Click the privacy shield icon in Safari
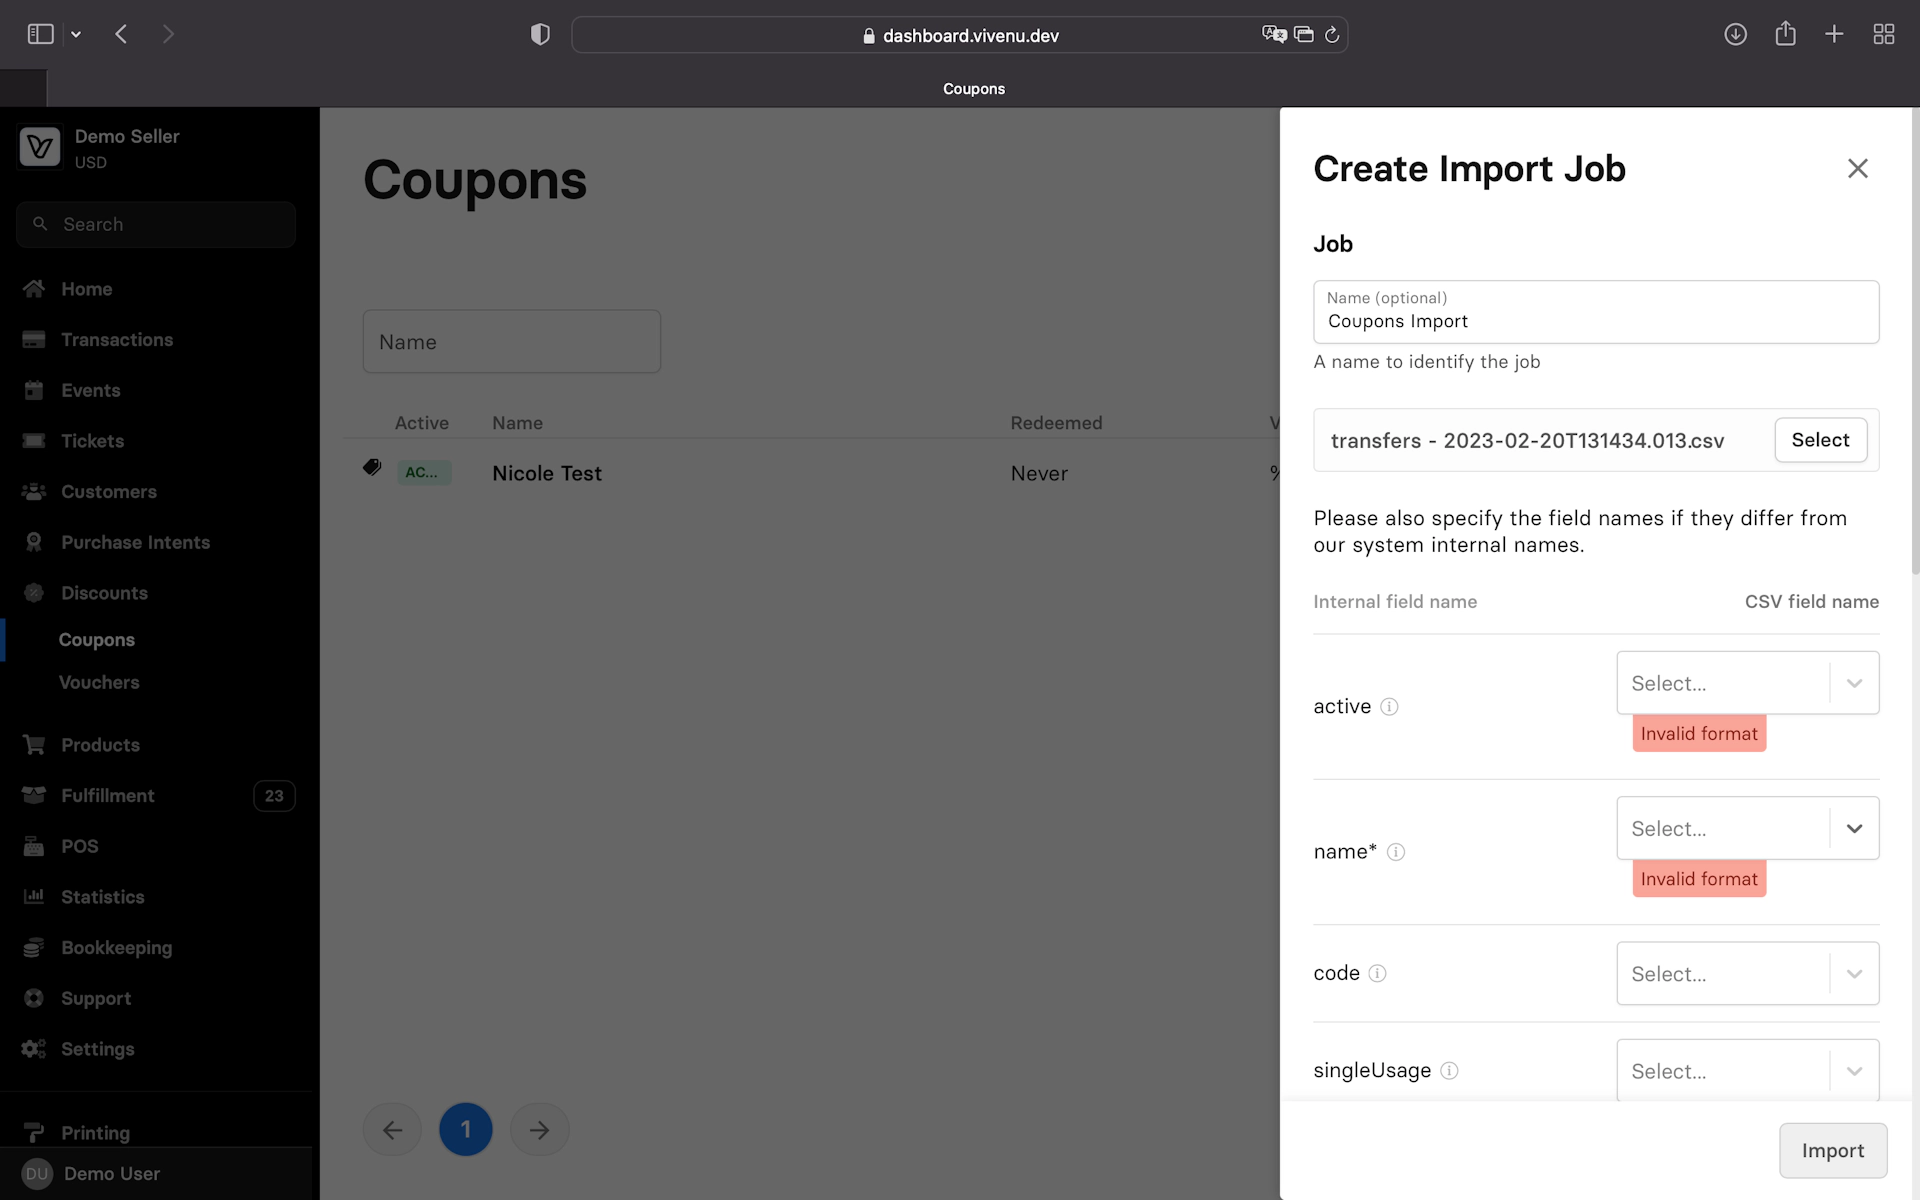 click(x=540, y=35)
